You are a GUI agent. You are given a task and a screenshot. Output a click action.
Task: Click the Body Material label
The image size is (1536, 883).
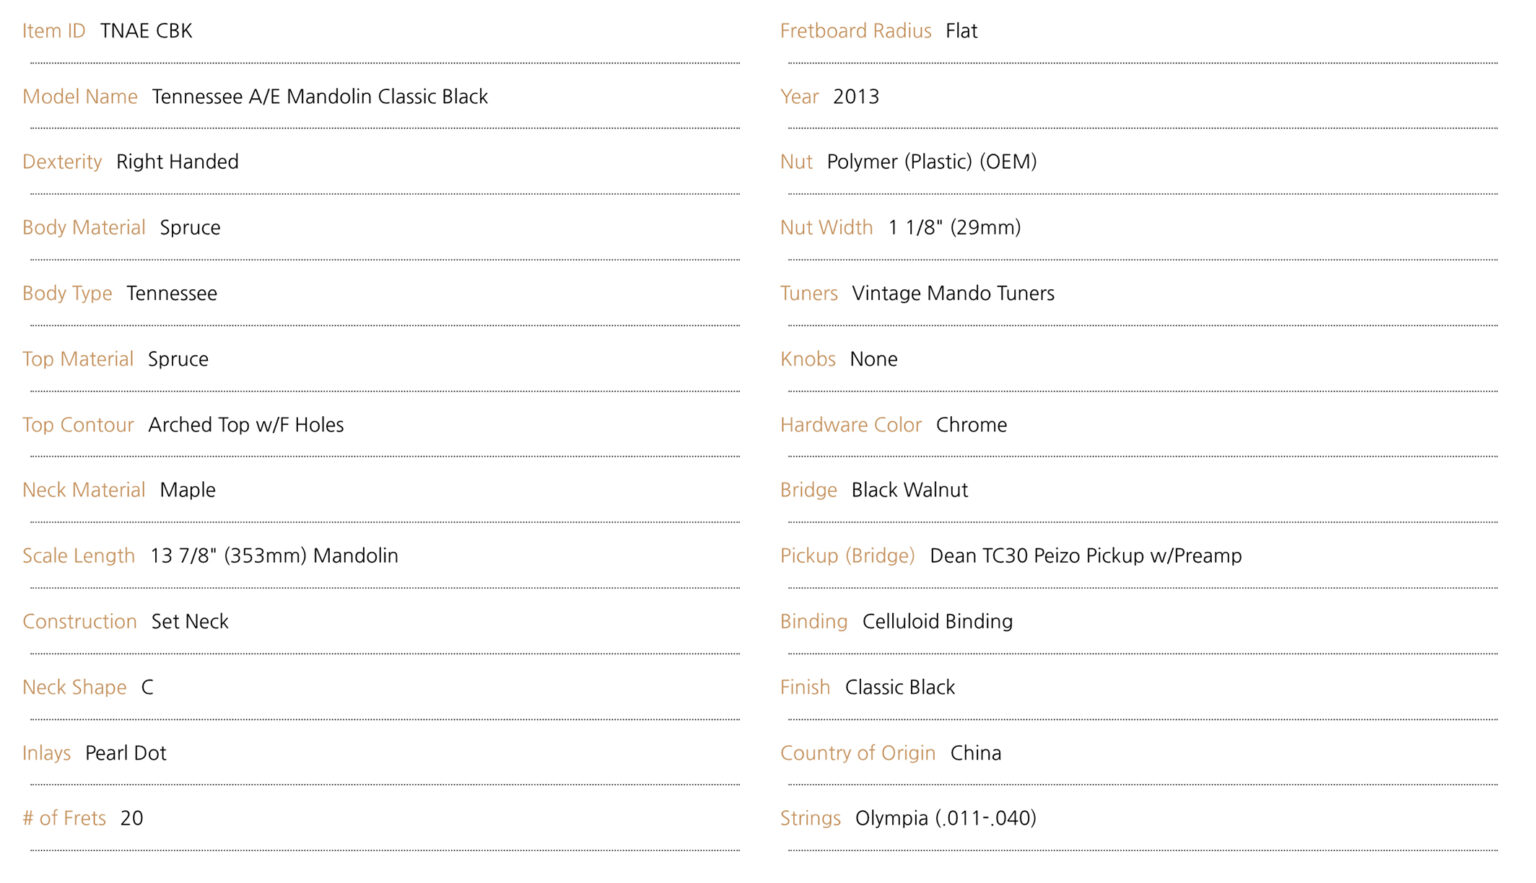coord(84,228)
